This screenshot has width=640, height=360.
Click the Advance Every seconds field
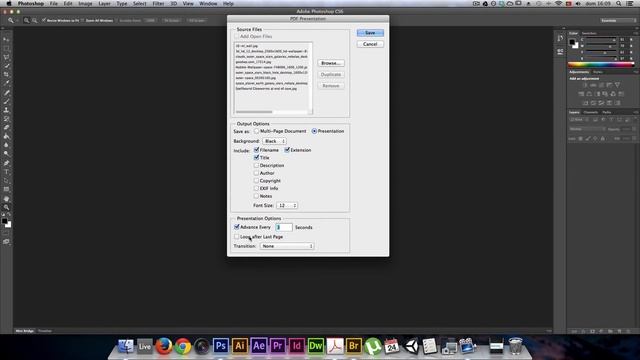284,227
